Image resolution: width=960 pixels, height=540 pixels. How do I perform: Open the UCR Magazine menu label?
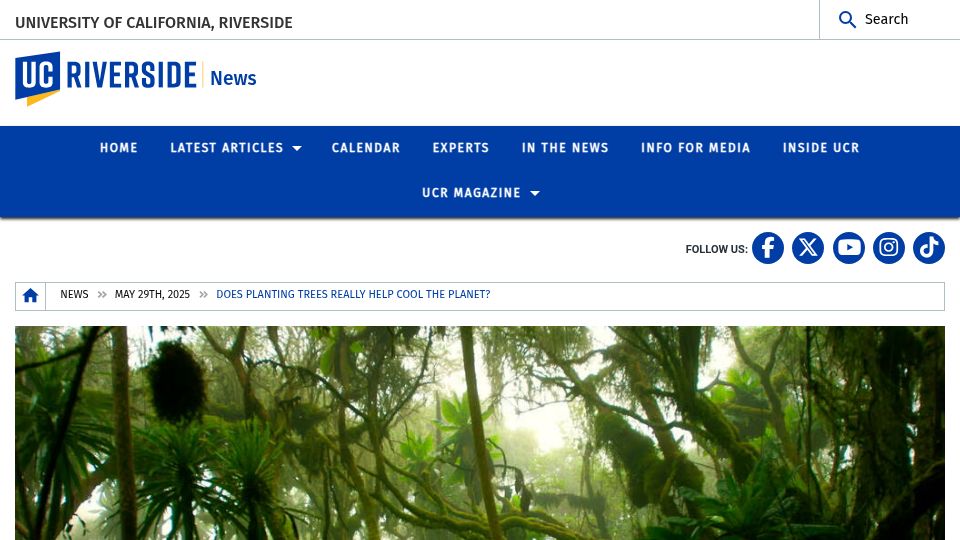pos(471,193)
